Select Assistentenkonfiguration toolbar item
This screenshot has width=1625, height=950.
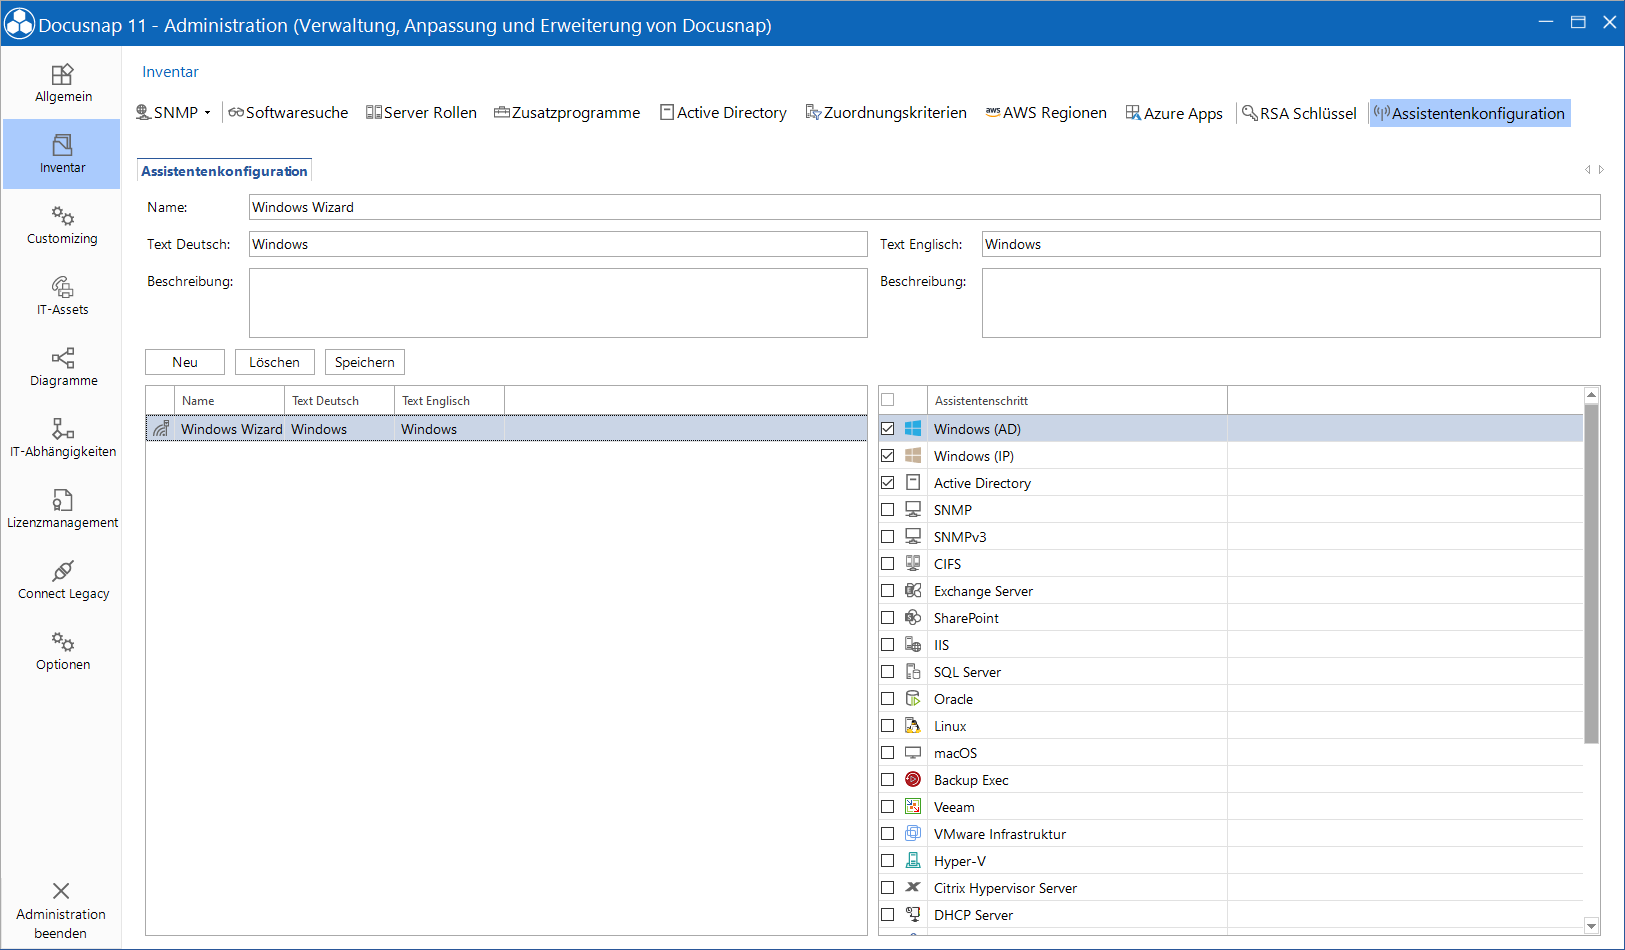click(x=1469, y=113)
